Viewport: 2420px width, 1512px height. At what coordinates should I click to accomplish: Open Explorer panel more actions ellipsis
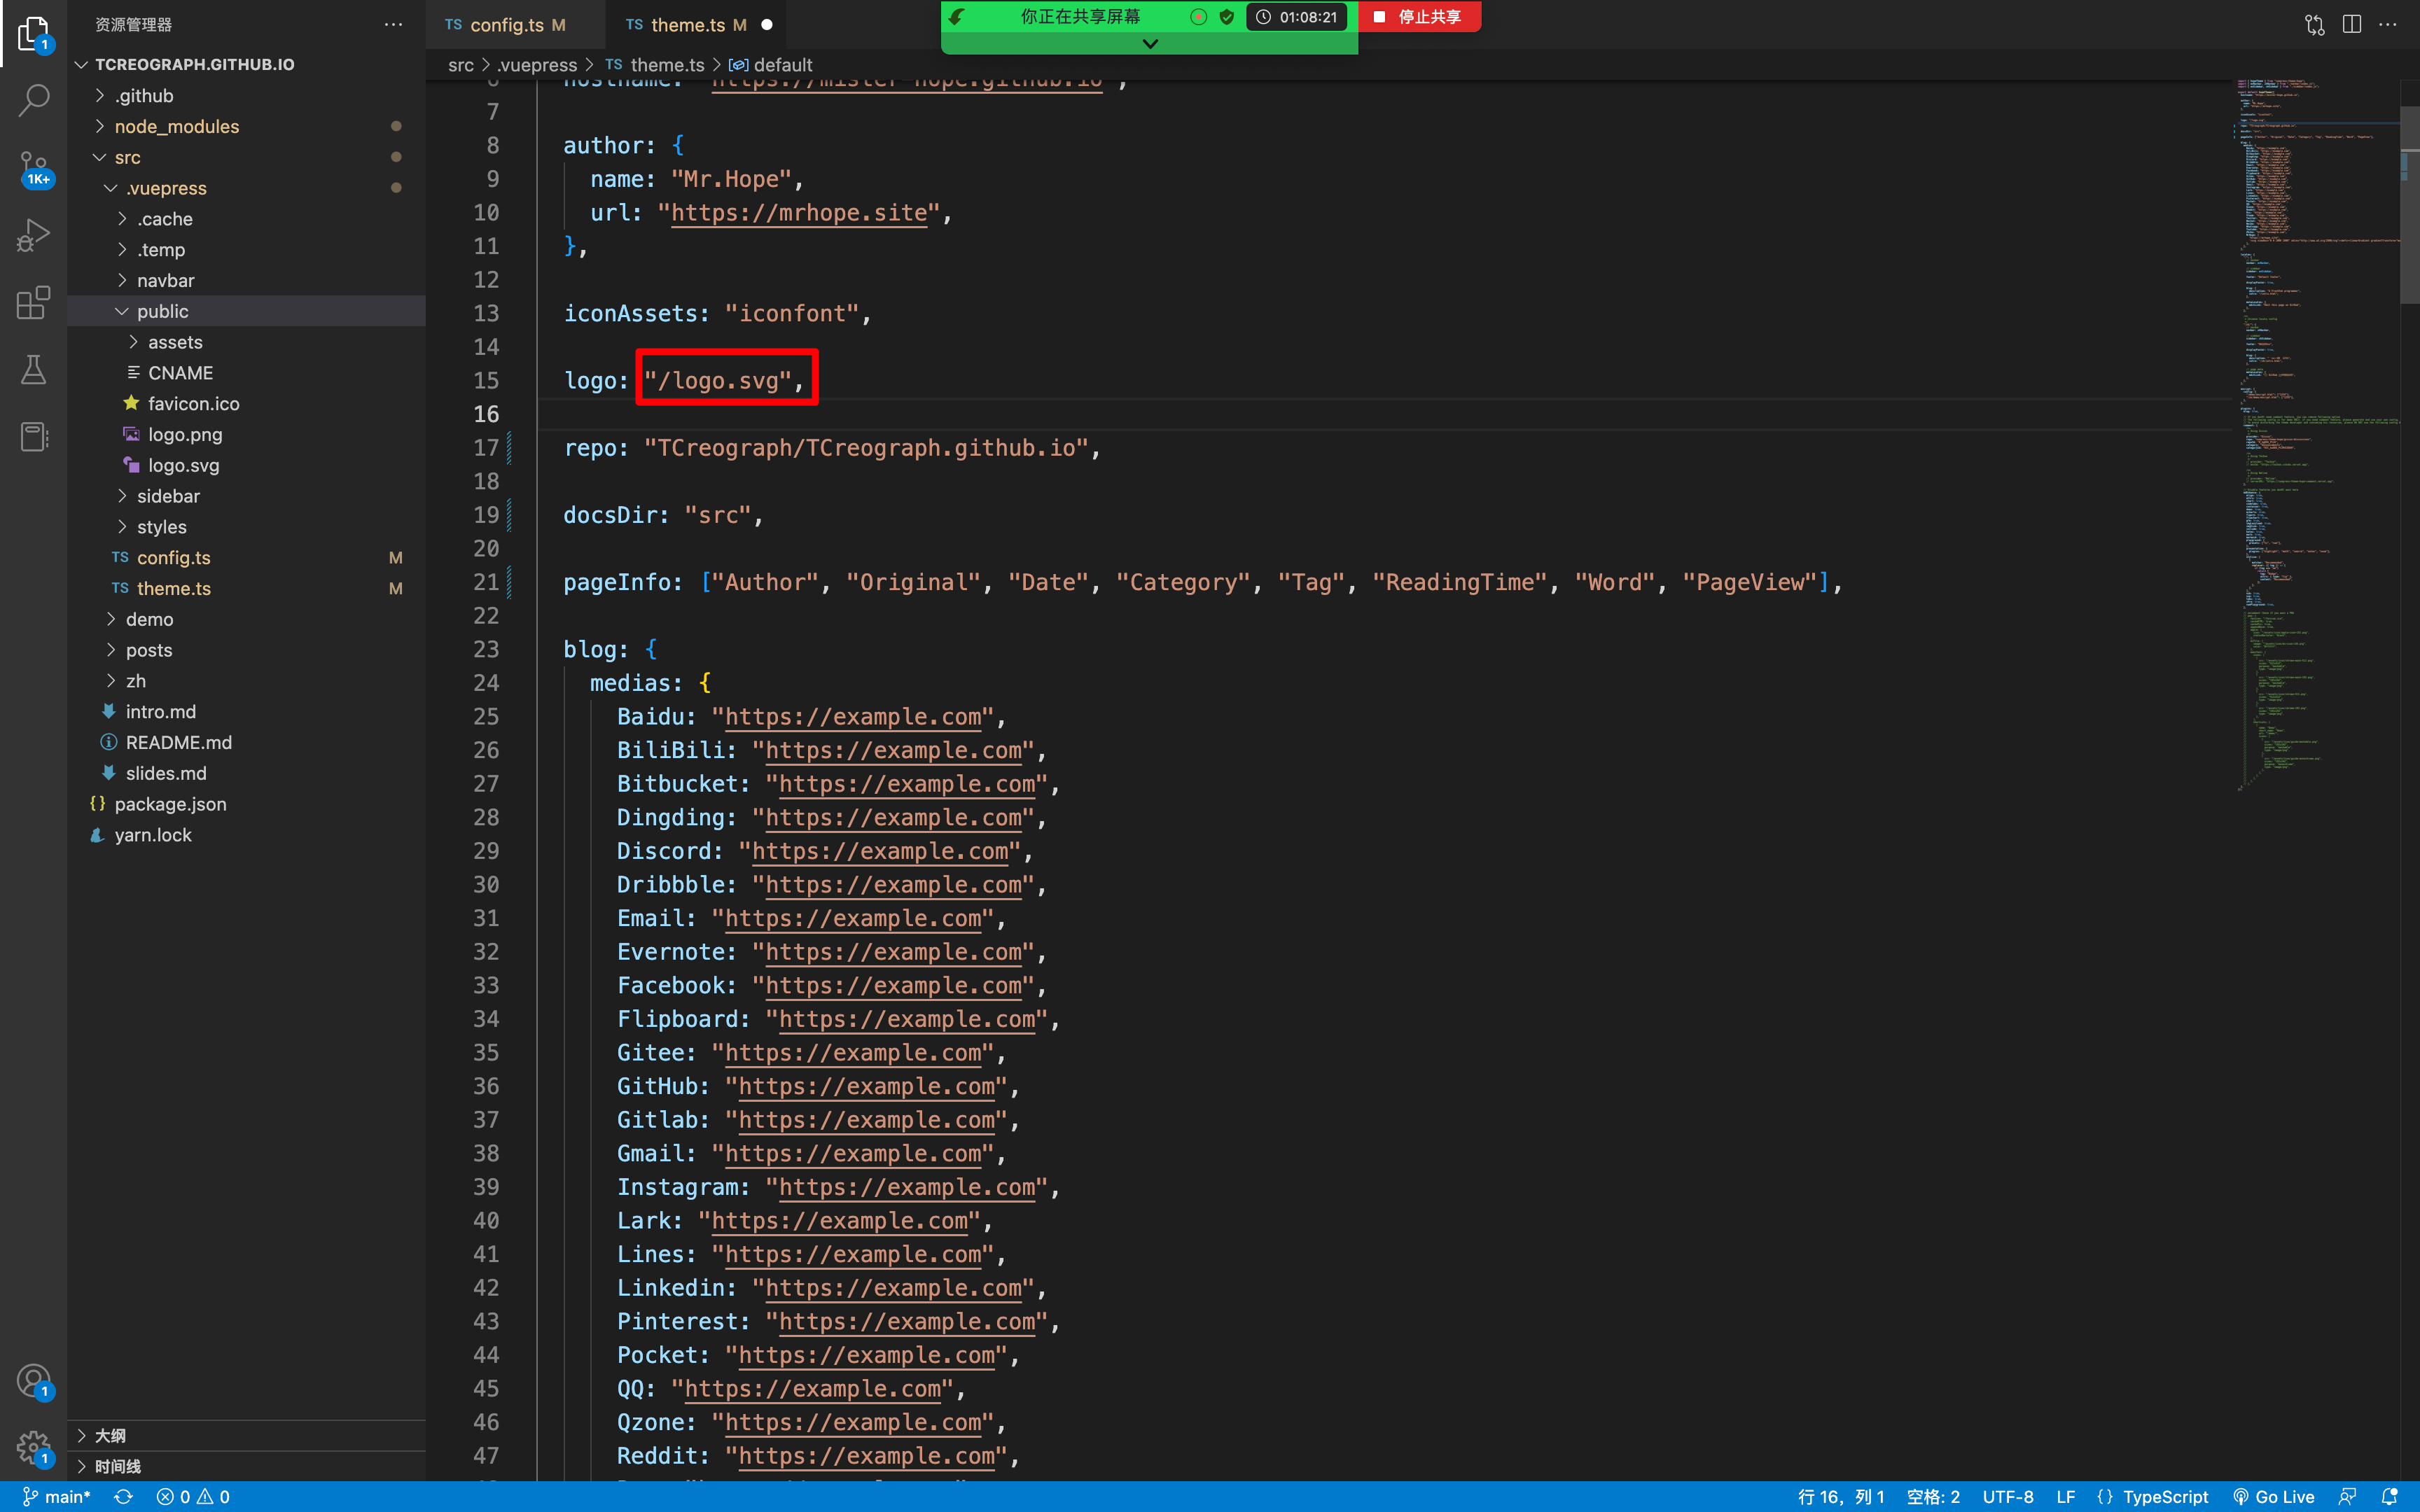(393, 24)
